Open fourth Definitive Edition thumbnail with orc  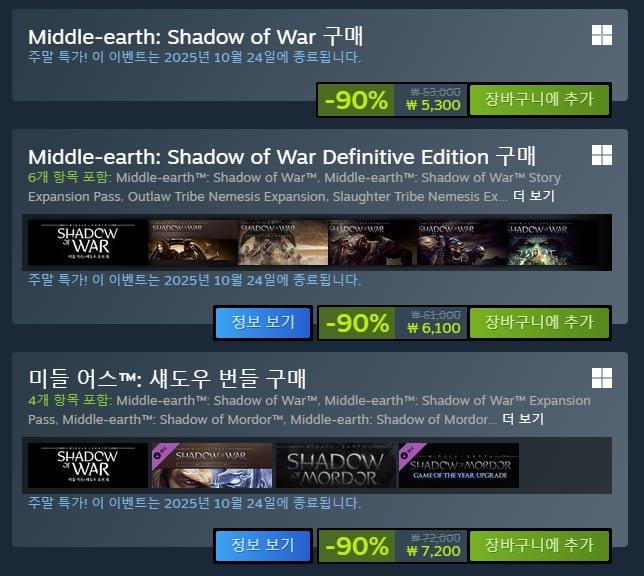click(x=372, y=242)
